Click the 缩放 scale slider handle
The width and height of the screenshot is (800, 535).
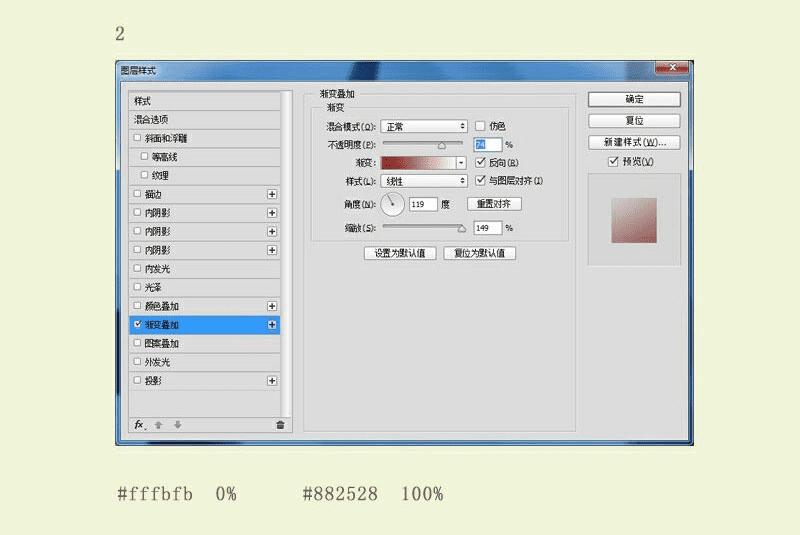tap(462, 228)
